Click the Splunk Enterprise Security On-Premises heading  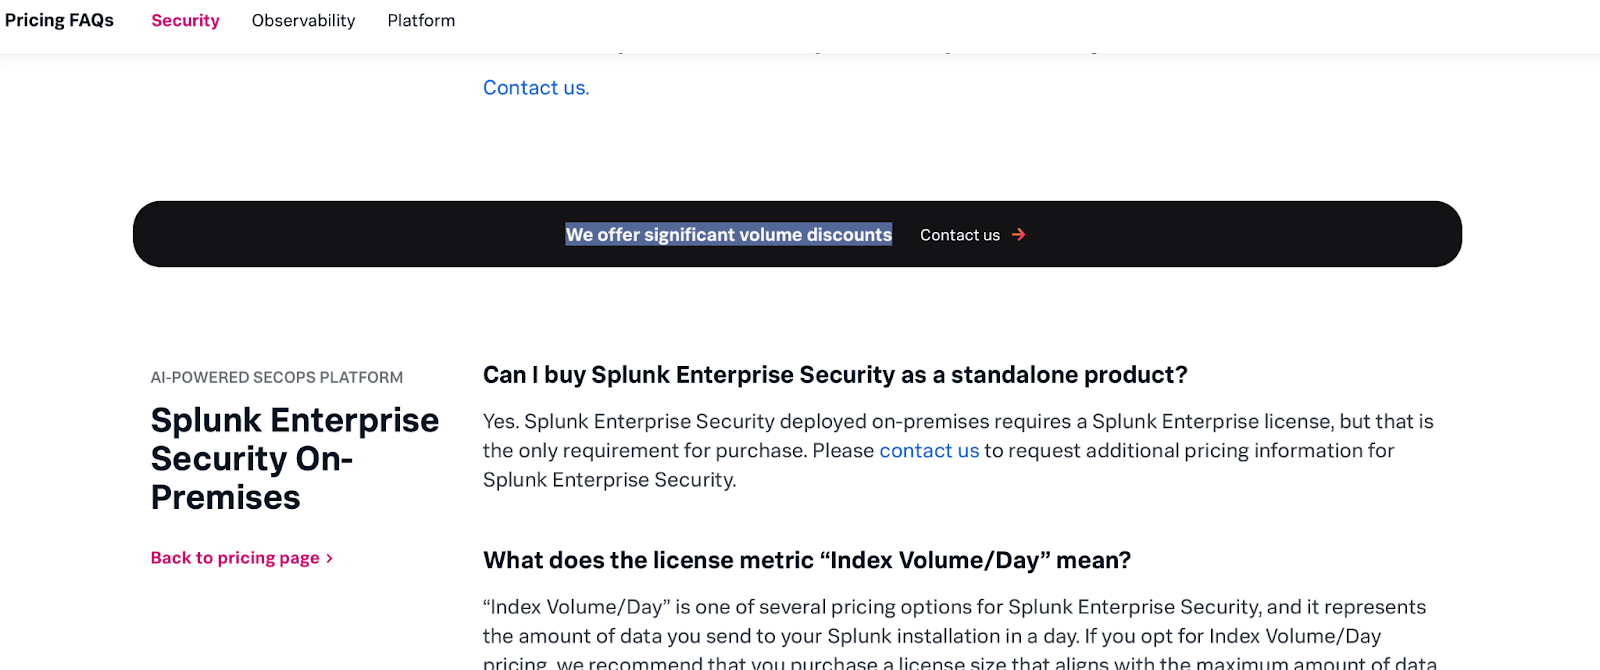coord(293,458)
